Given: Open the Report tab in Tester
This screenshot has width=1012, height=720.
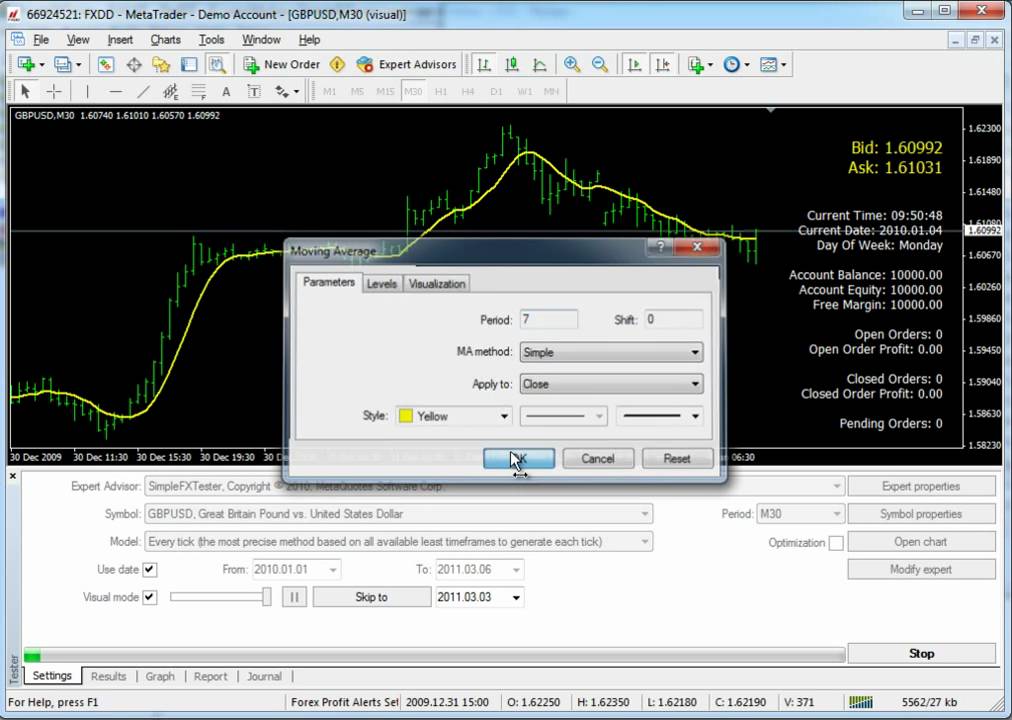Looking at the screenshot, I should click(210, 677).
